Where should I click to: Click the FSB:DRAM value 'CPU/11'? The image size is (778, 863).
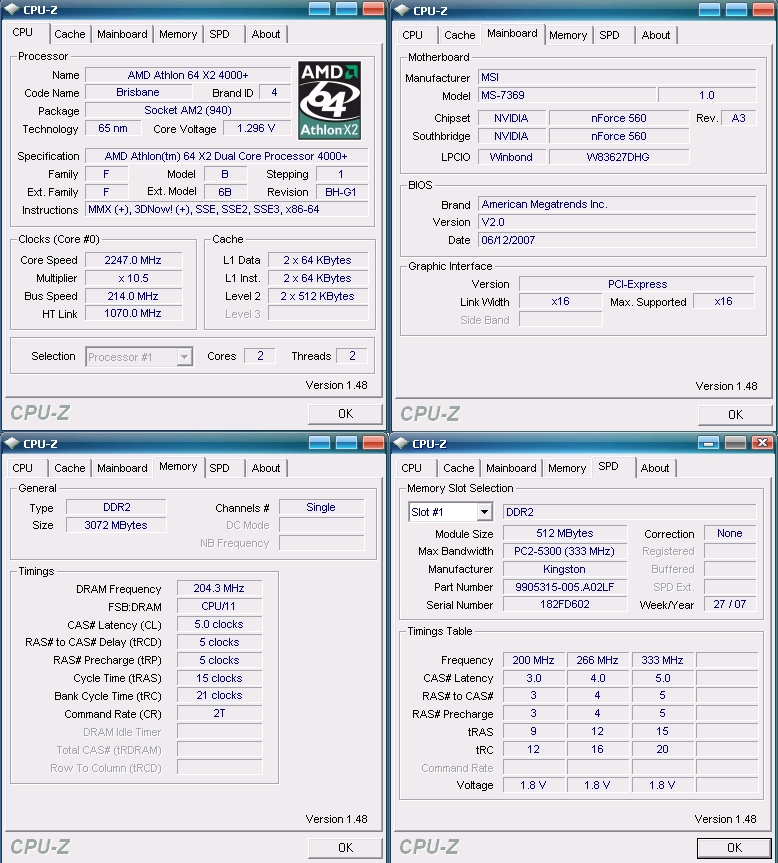pyautogui.click(x=219, y=606)
